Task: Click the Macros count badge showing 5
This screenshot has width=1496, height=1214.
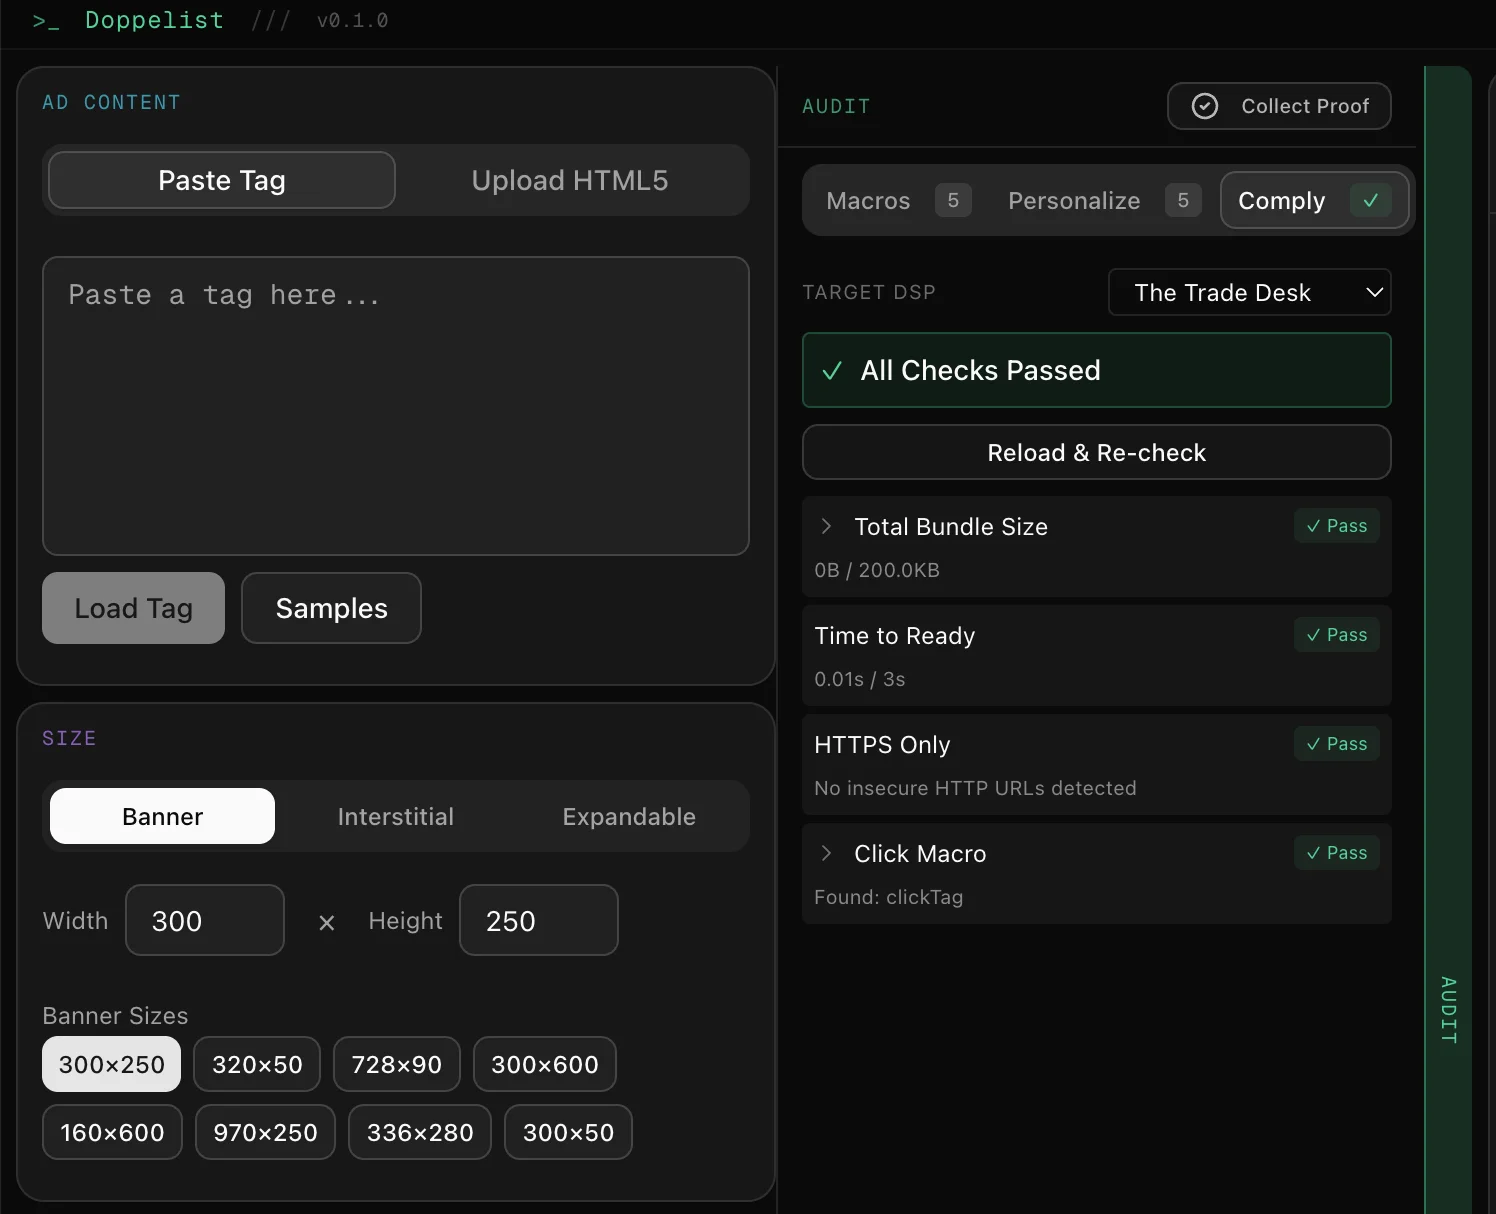Action: [x=952, y=200]
